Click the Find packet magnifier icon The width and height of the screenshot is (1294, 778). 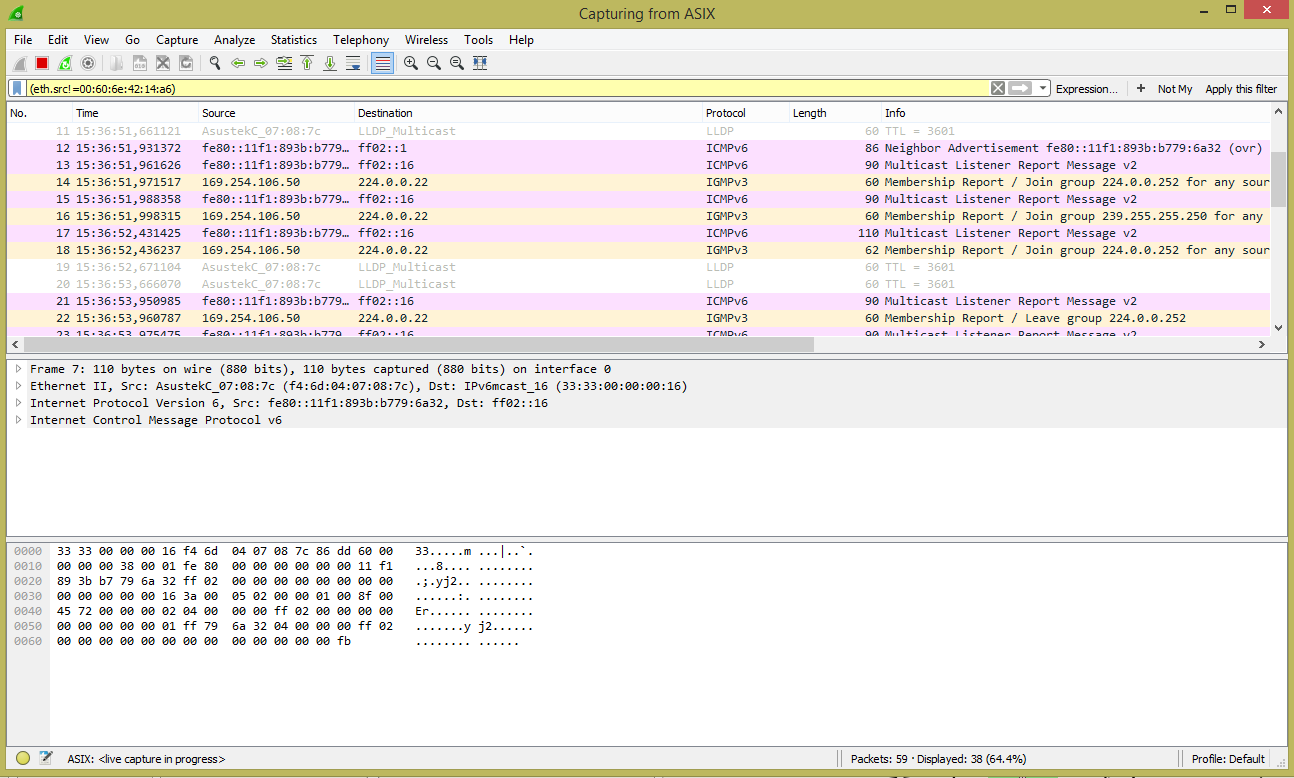[214, 63]
